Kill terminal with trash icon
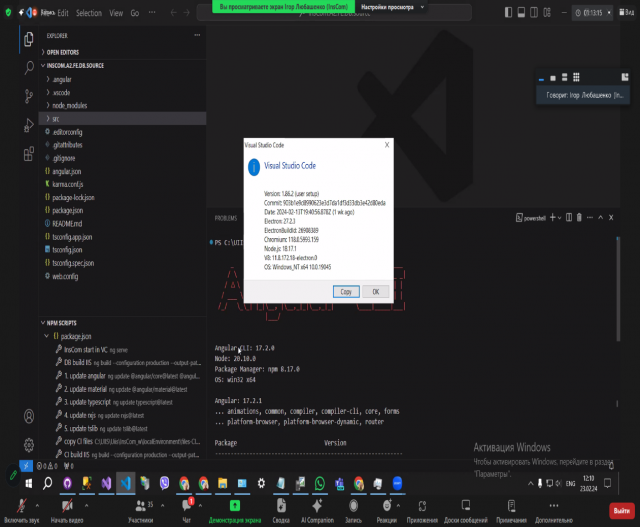 point(579,218)
